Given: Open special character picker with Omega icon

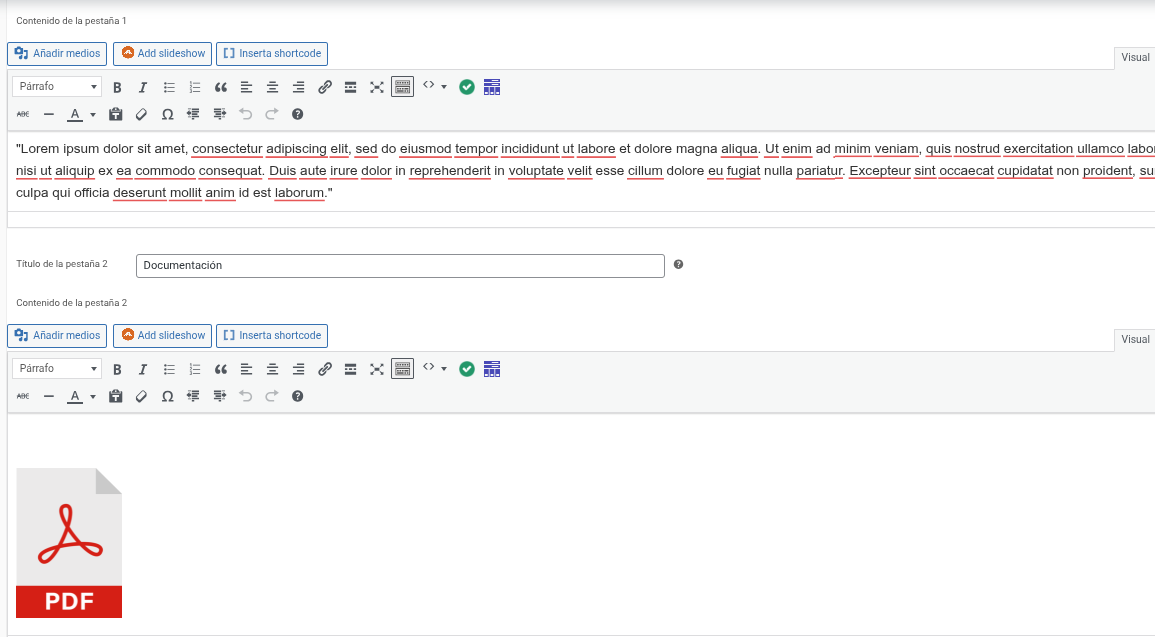Looking at the screenshot, I should click(x=167, y=114).
